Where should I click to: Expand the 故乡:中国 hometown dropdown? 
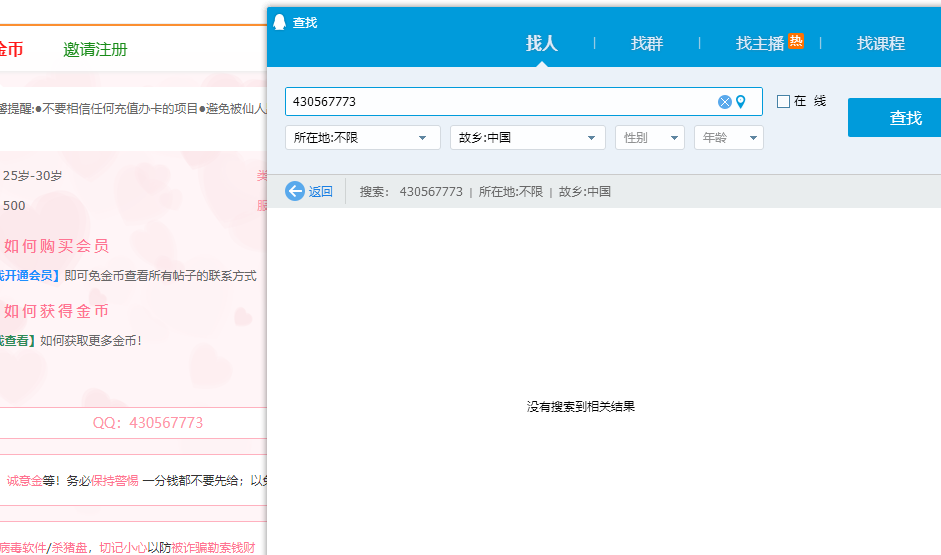point(527,138)
